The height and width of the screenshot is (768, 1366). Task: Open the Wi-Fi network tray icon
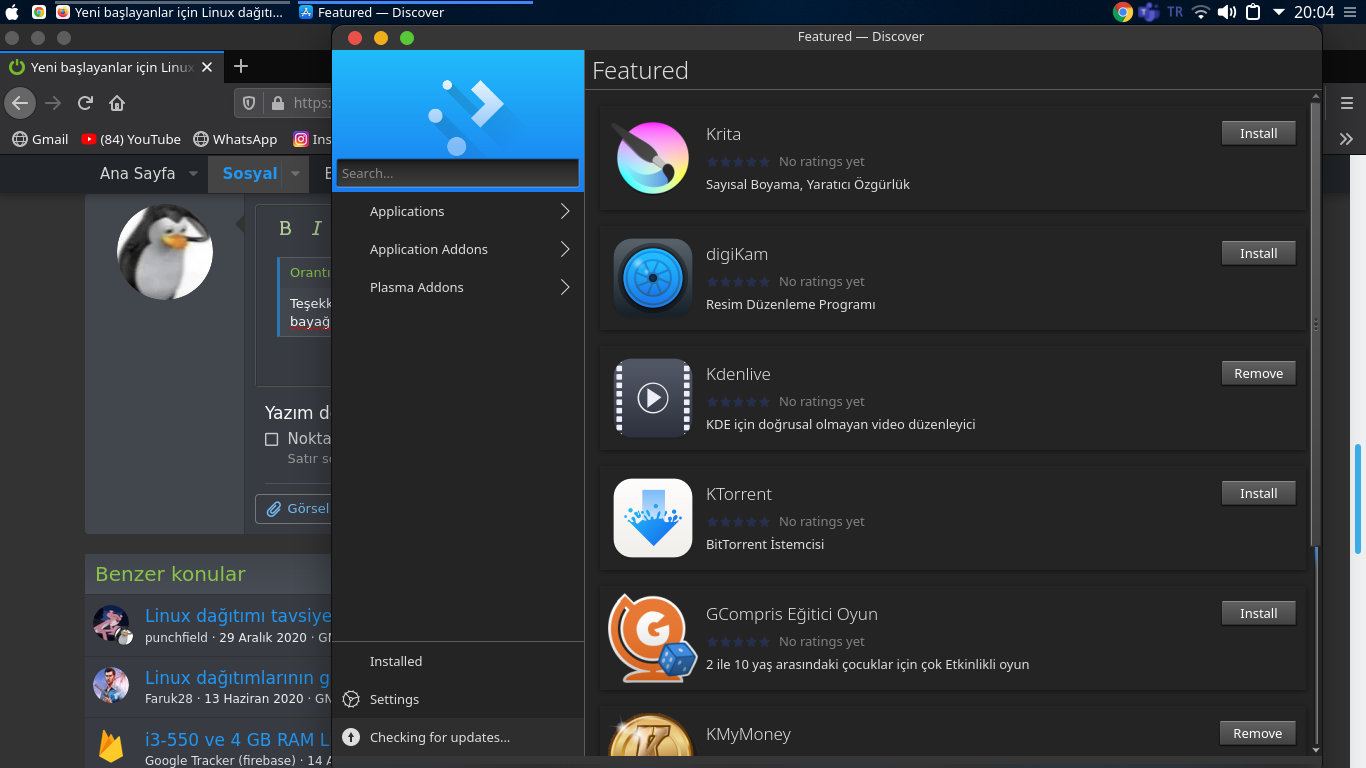(x=1201, y=12)
